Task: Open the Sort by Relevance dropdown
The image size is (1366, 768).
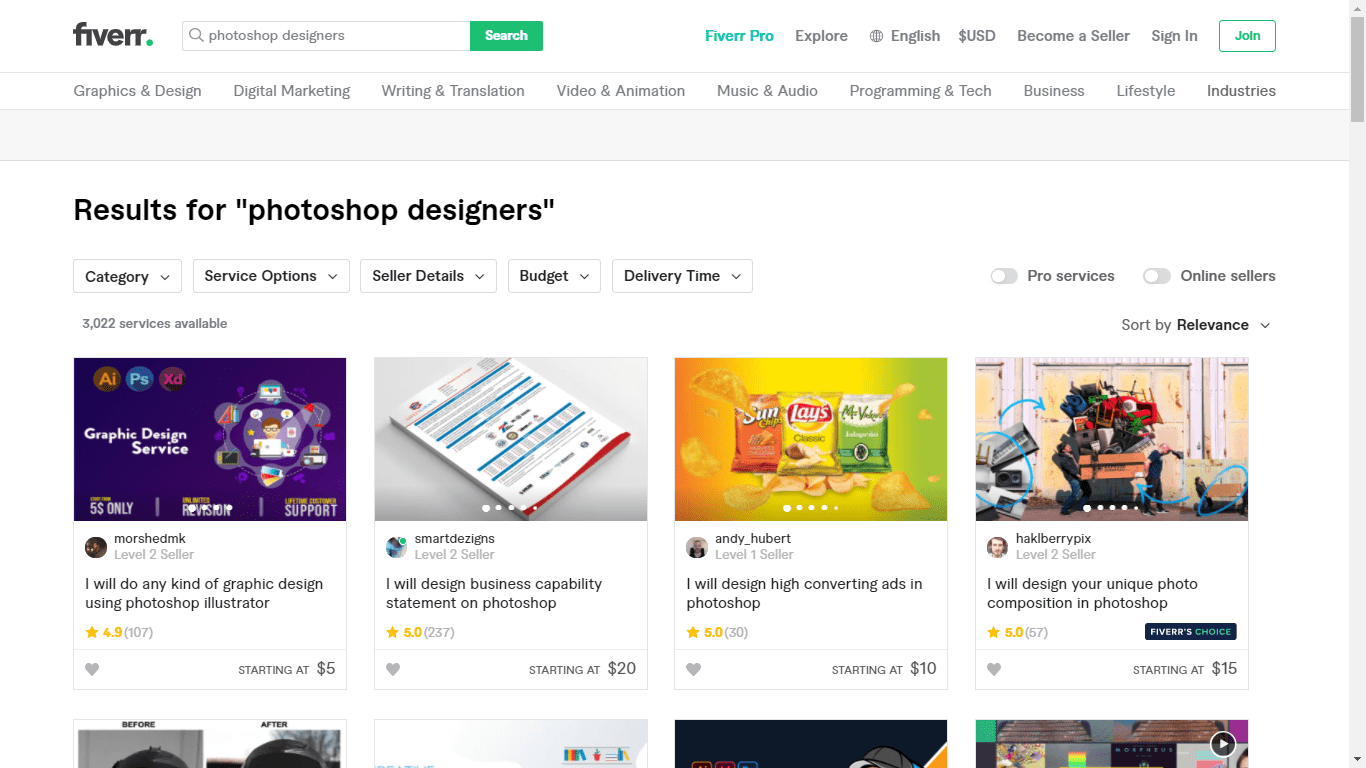Action: (x=1196, y=325)
